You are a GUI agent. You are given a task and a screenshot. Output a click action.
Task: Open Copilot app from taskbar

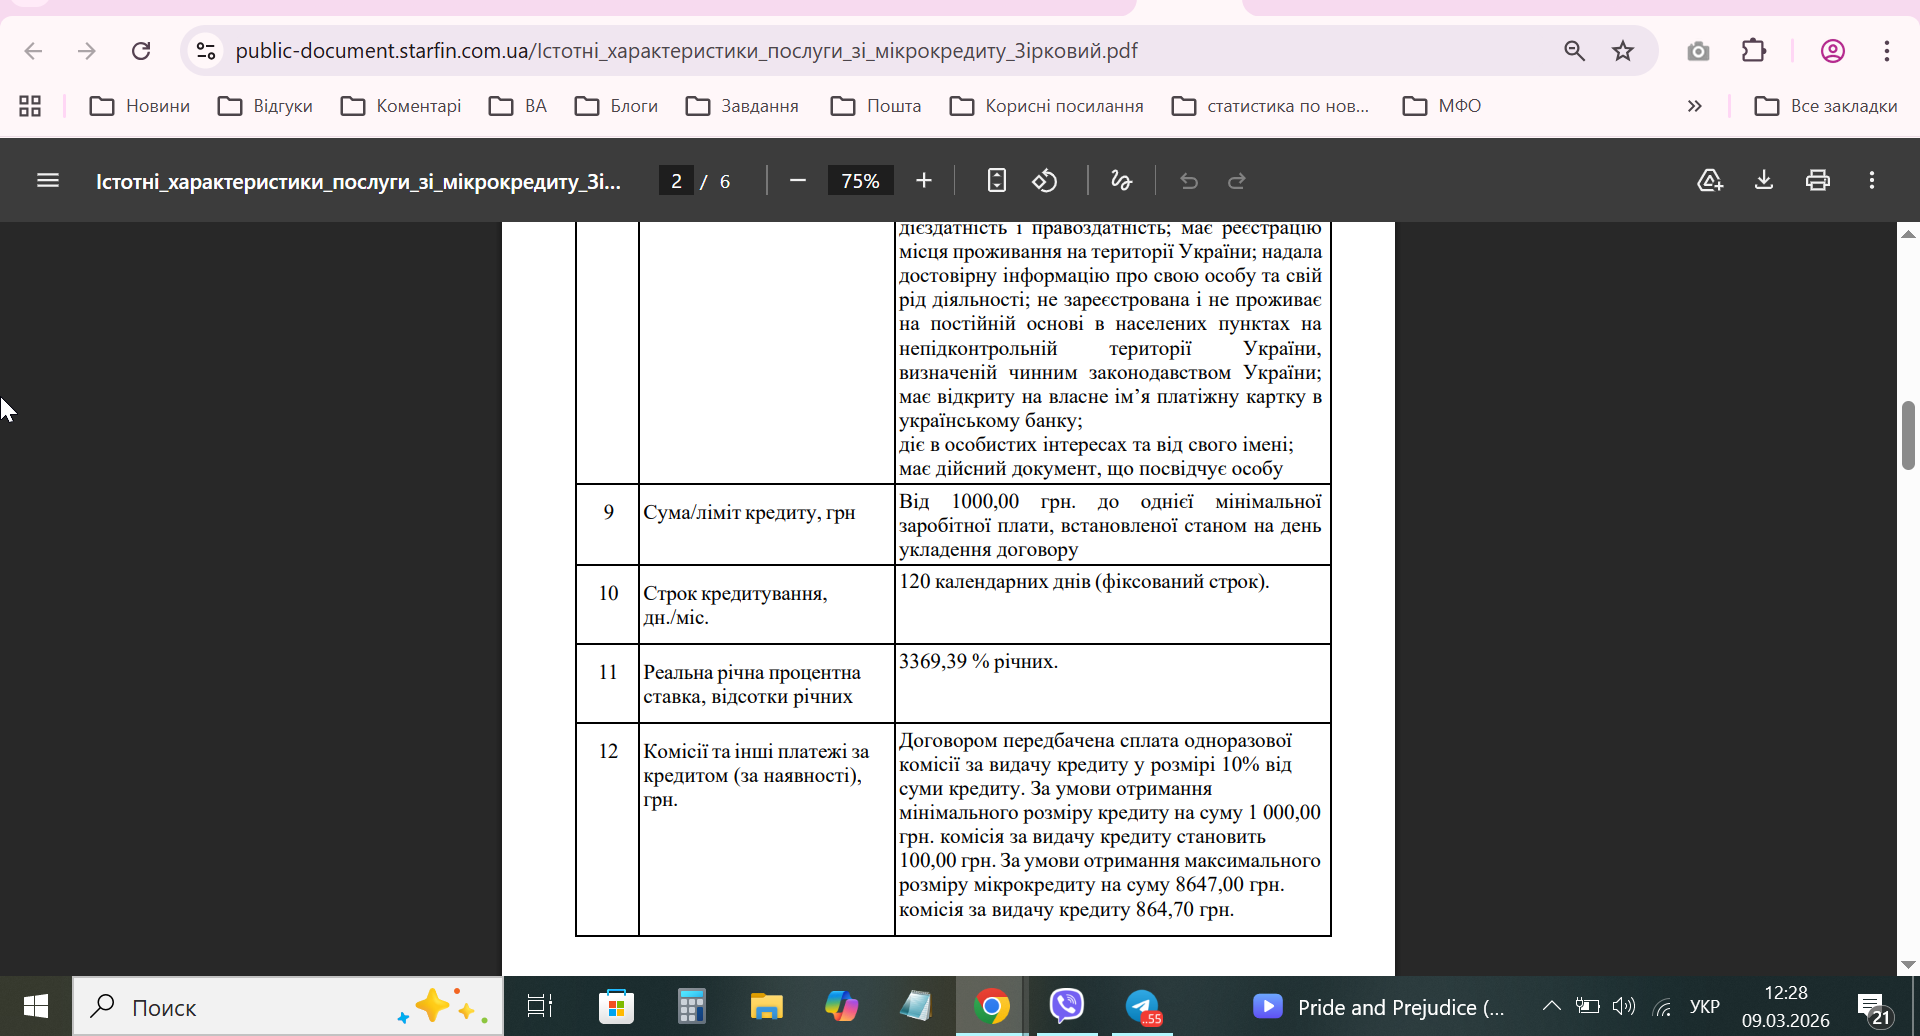tap(841, 1006)
